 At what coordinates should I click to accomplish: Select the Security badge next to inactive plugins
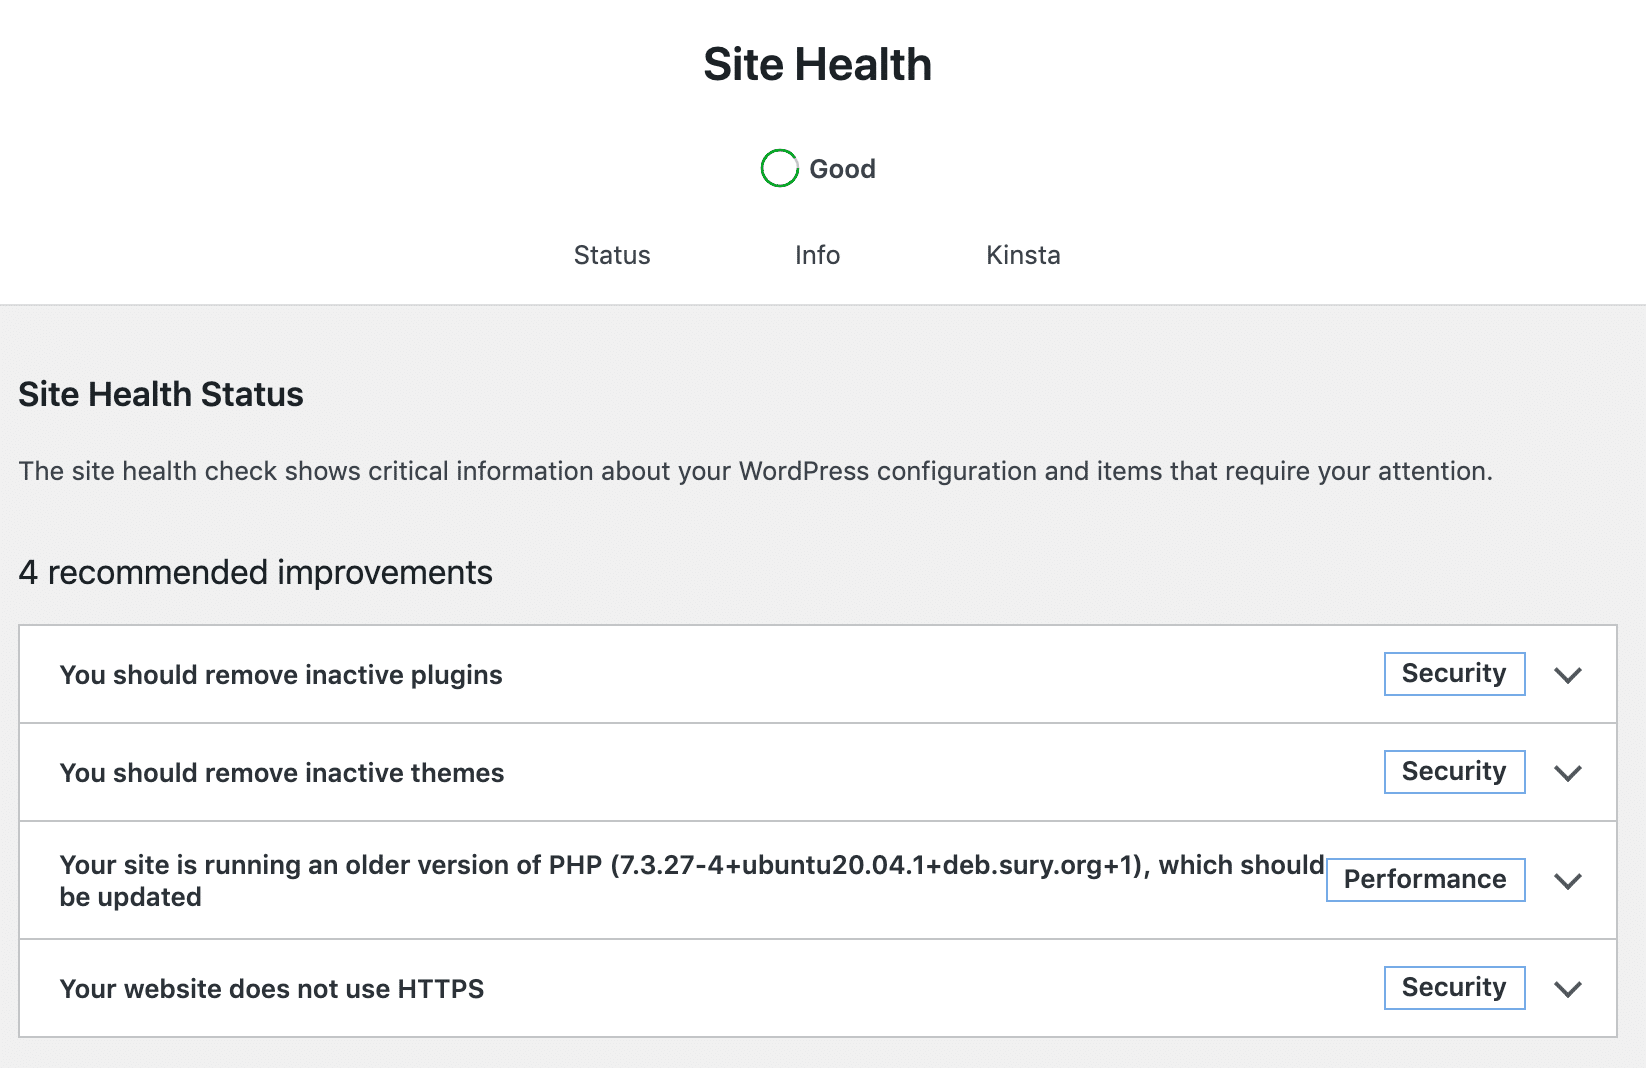(x=1454, y=673)
